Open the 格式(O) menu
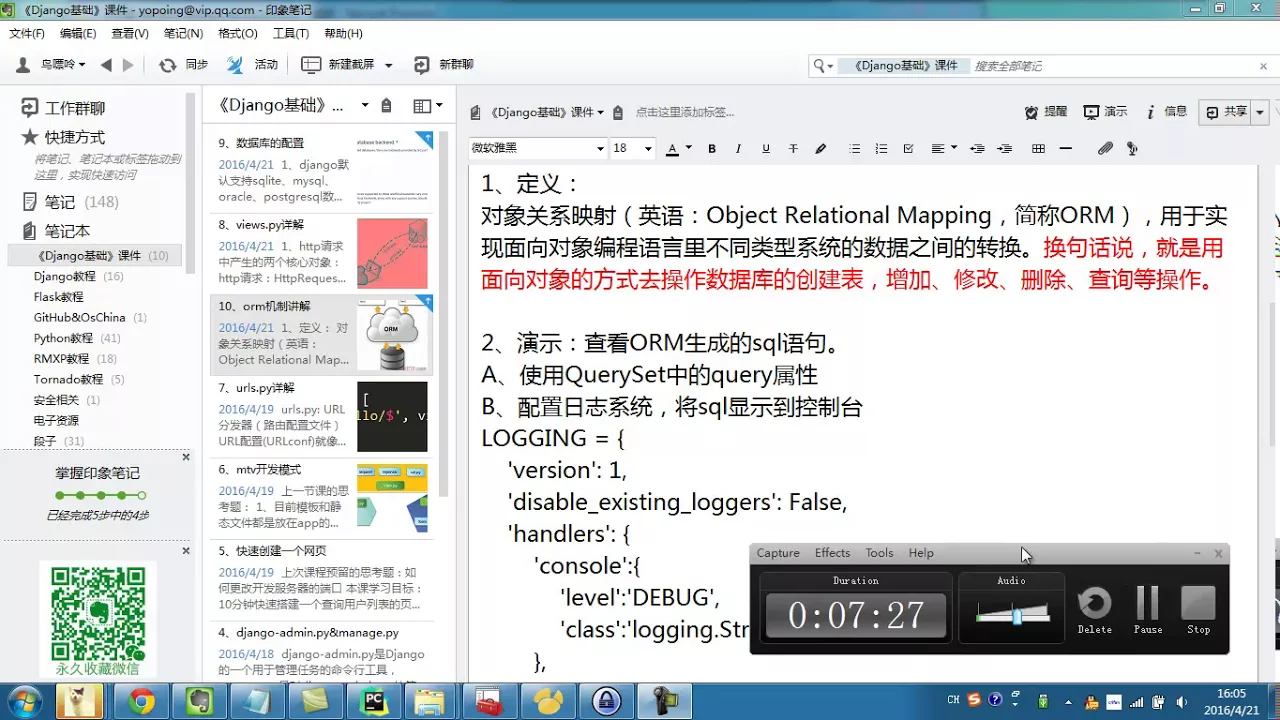The image size is (1280, 720). (x=238, y=33)
